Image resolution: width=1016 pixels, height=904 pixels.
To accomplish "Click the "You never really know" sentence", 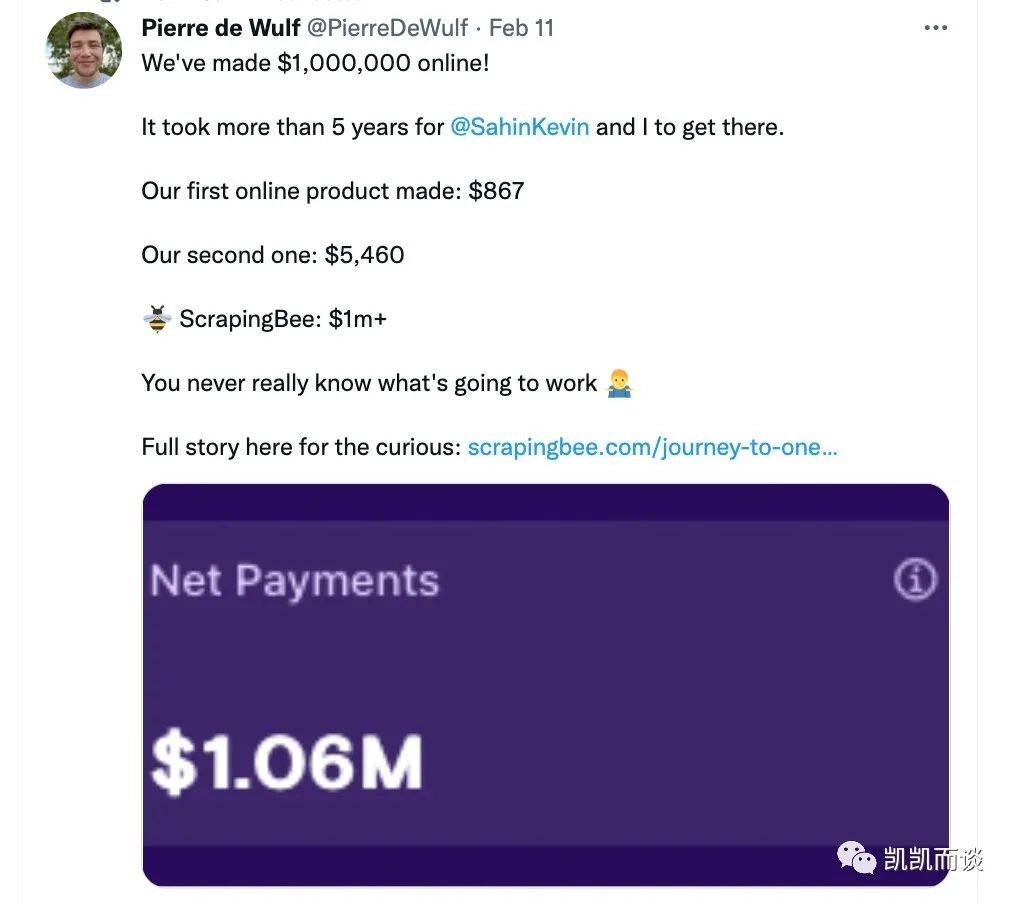I will pyautogui.click(x=369, y=383).
